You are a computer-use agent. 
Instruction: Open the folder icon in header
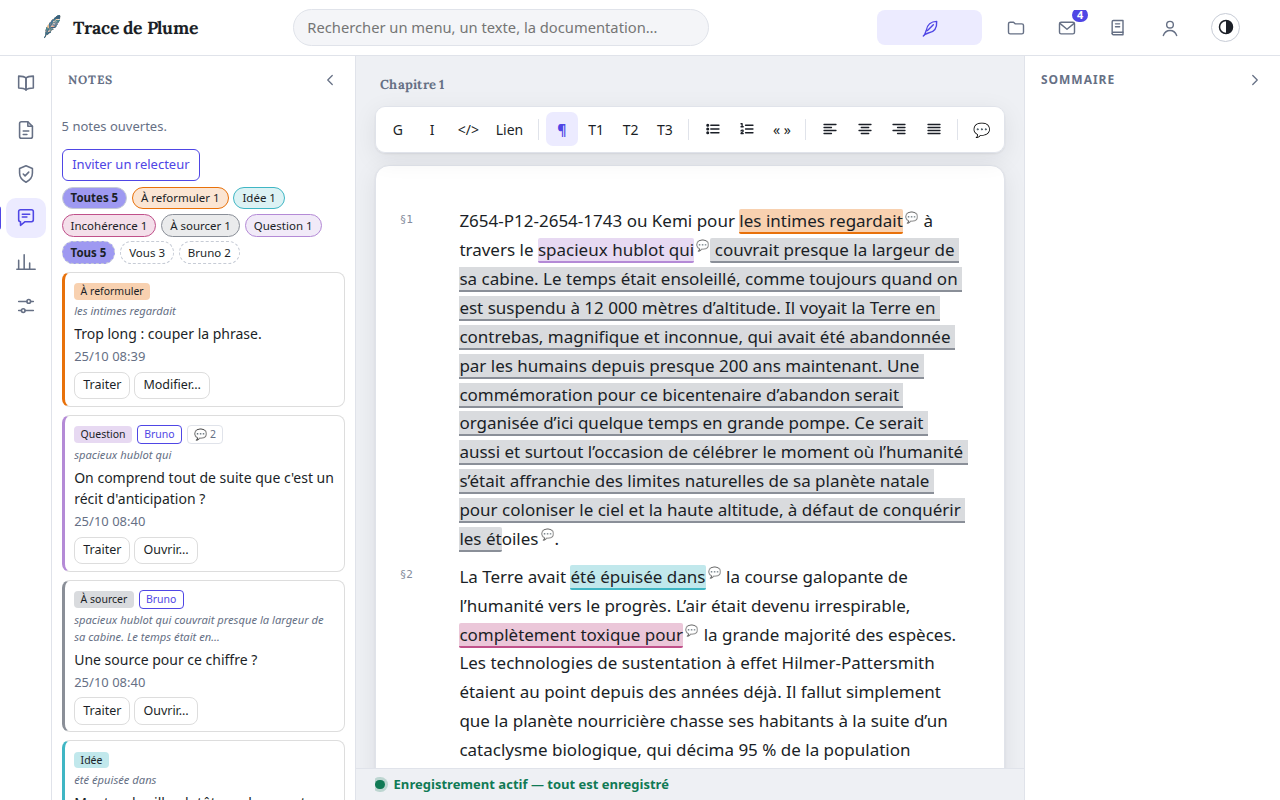click(1016, 28)
